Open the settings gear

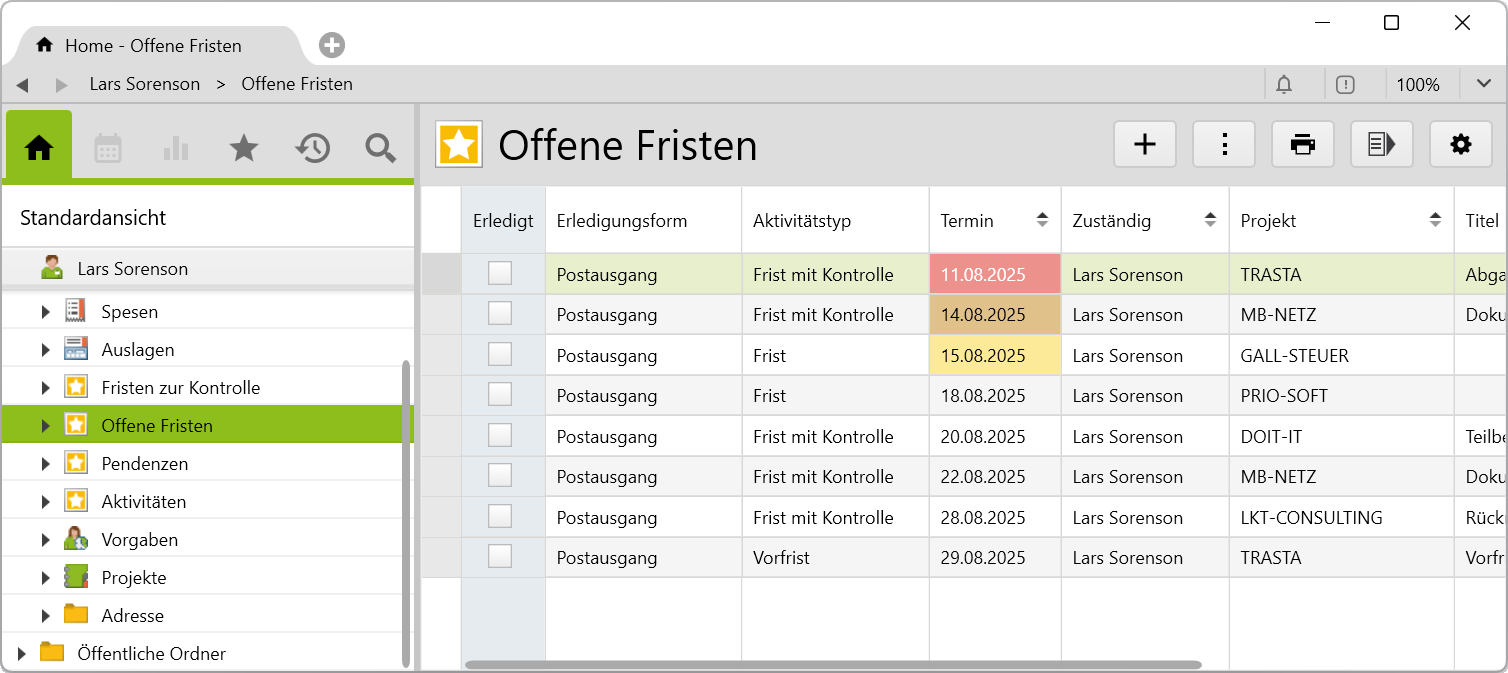(1461, 144)
